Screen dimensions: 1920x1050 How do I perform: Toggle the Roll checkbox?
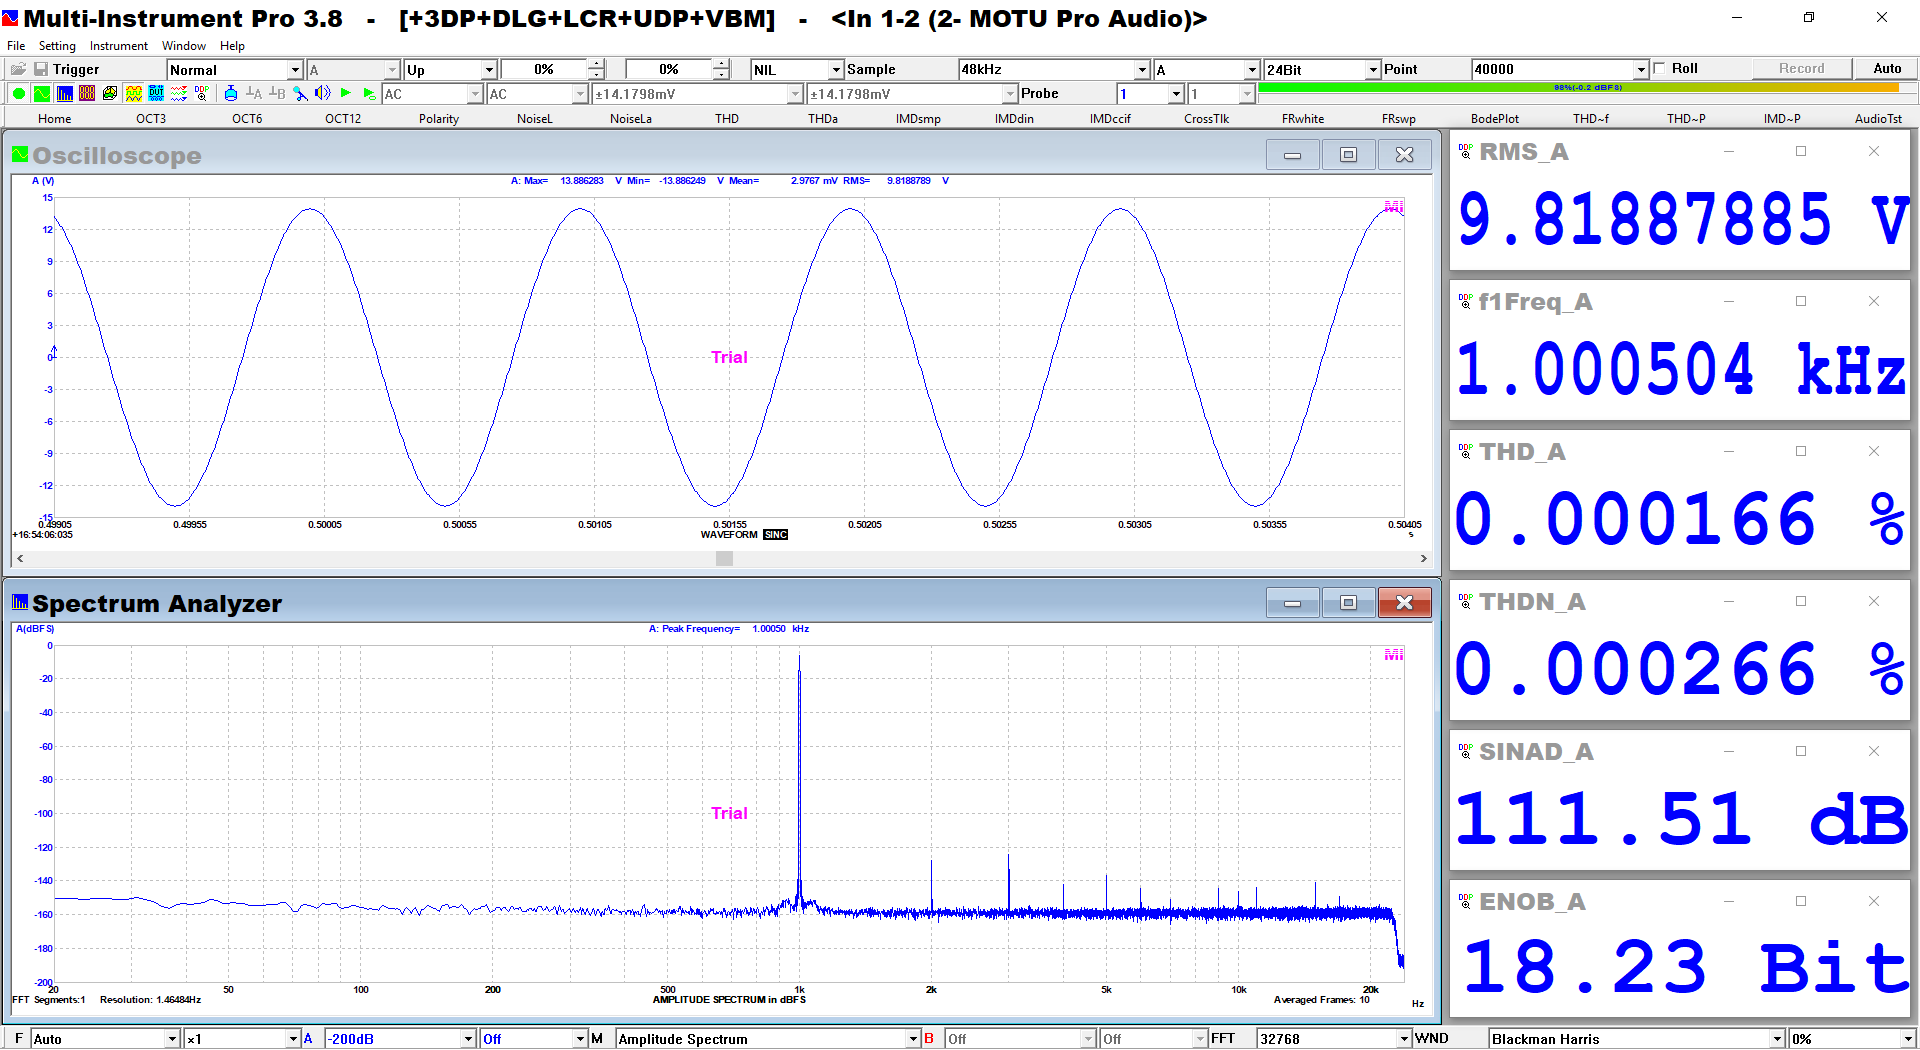[1660, 68]
